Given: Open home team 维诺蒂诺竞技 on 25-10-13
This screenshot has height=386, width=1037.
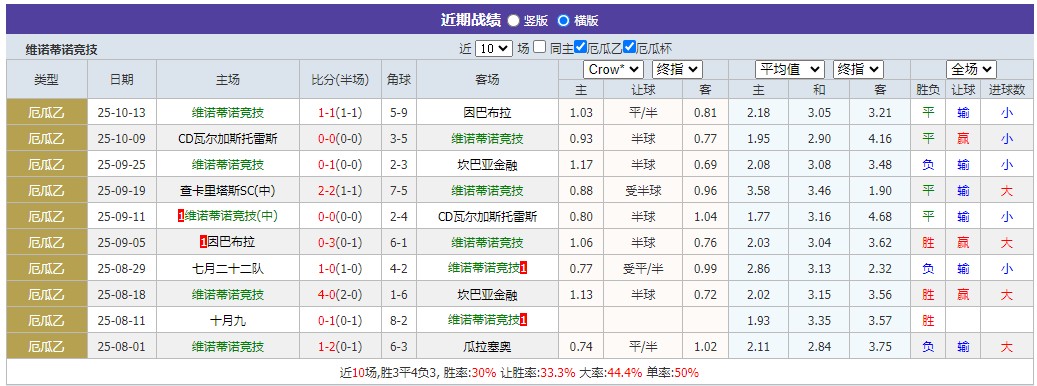Looking at the screenshot, I should coord(228,112).
